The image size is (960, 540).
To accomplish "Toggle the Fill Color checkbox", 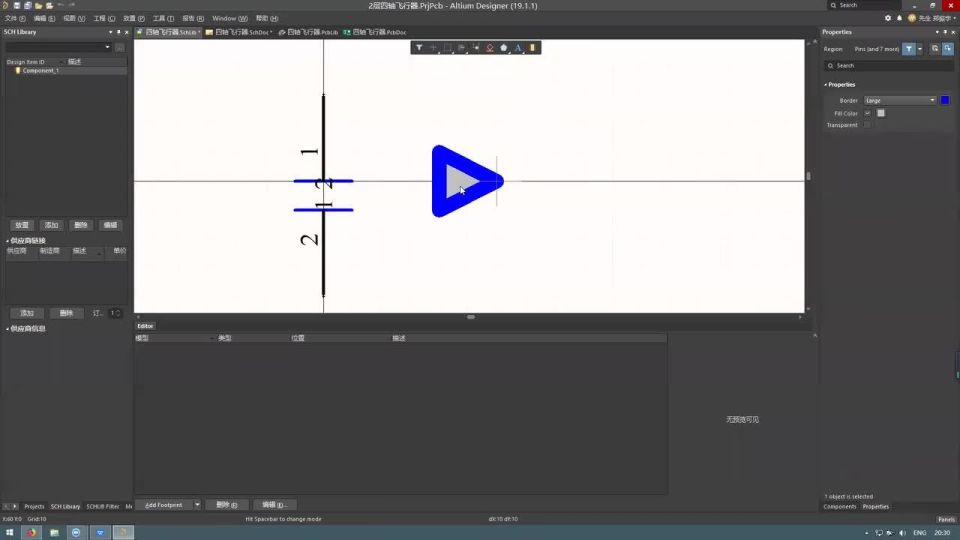I will point(868,113).
